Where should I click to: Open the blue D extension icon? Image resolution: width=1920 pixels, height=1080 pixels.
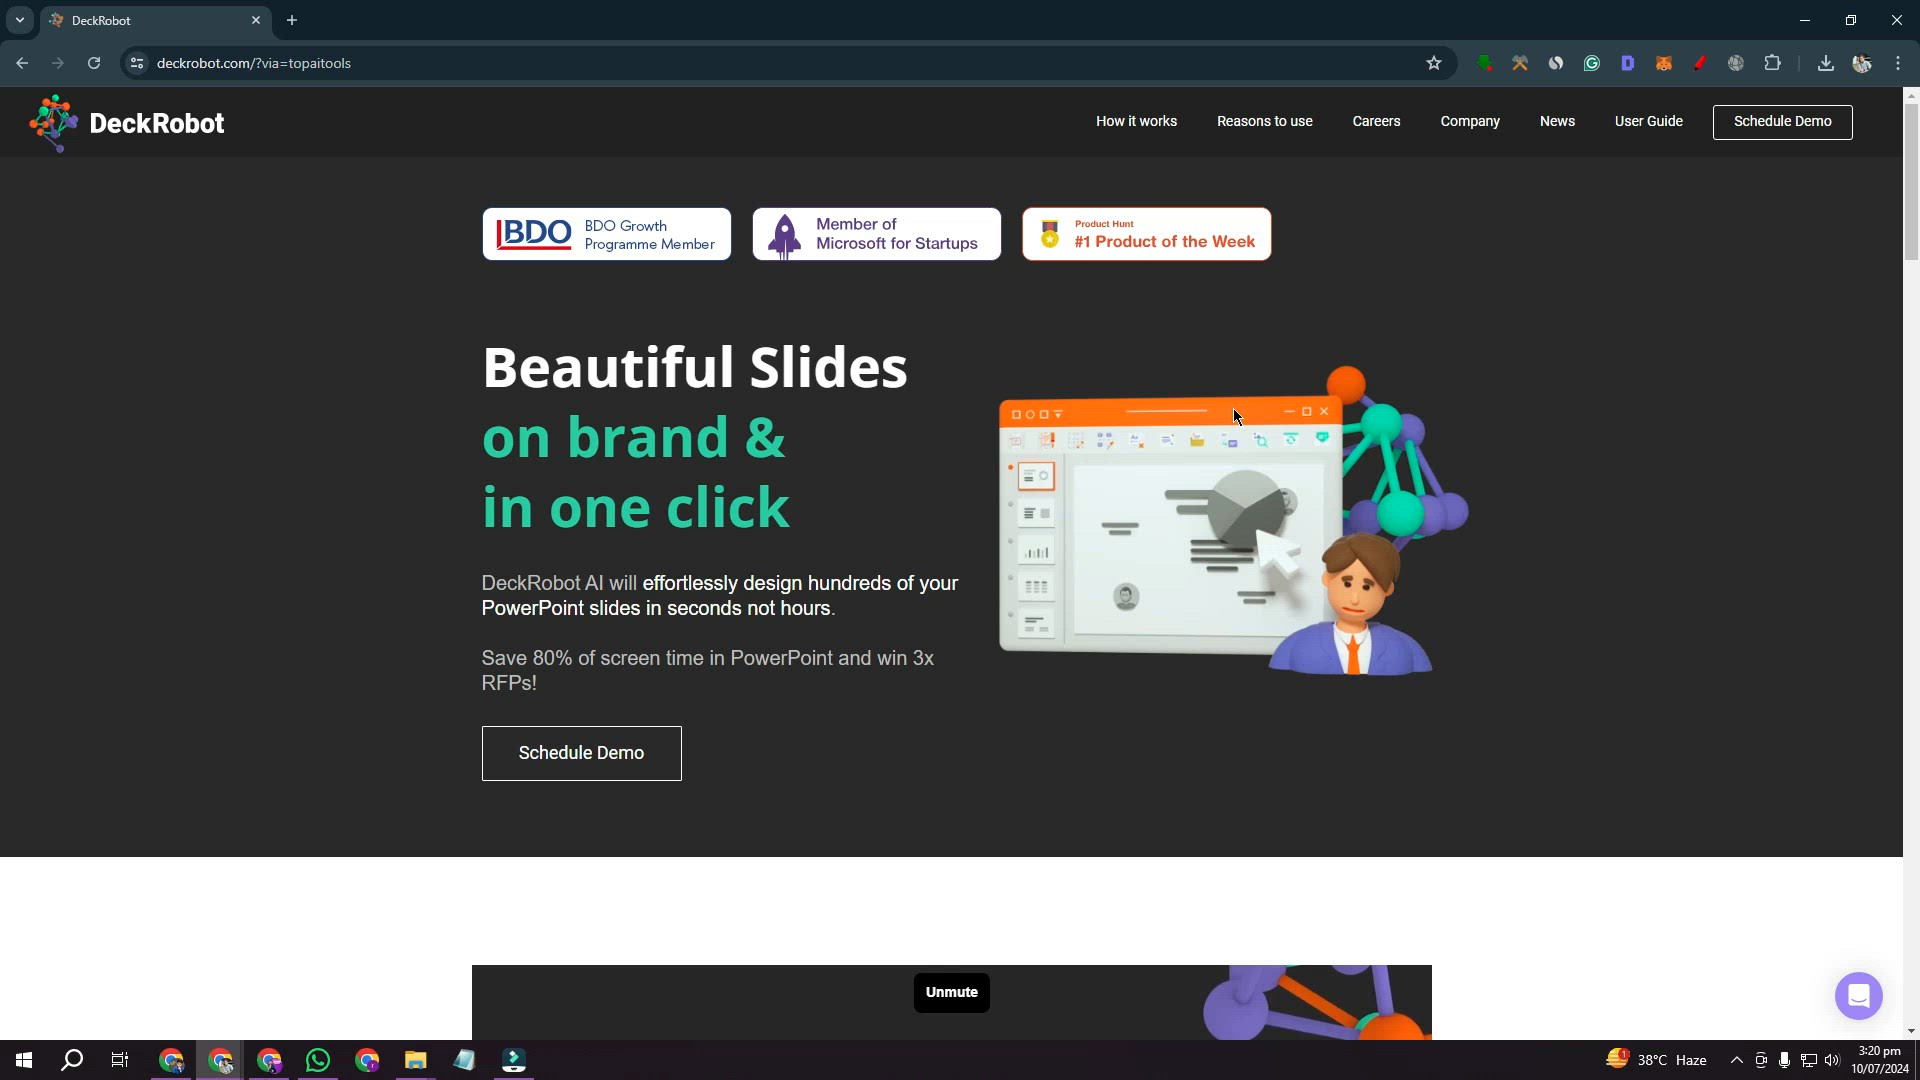coord(1627,63)
